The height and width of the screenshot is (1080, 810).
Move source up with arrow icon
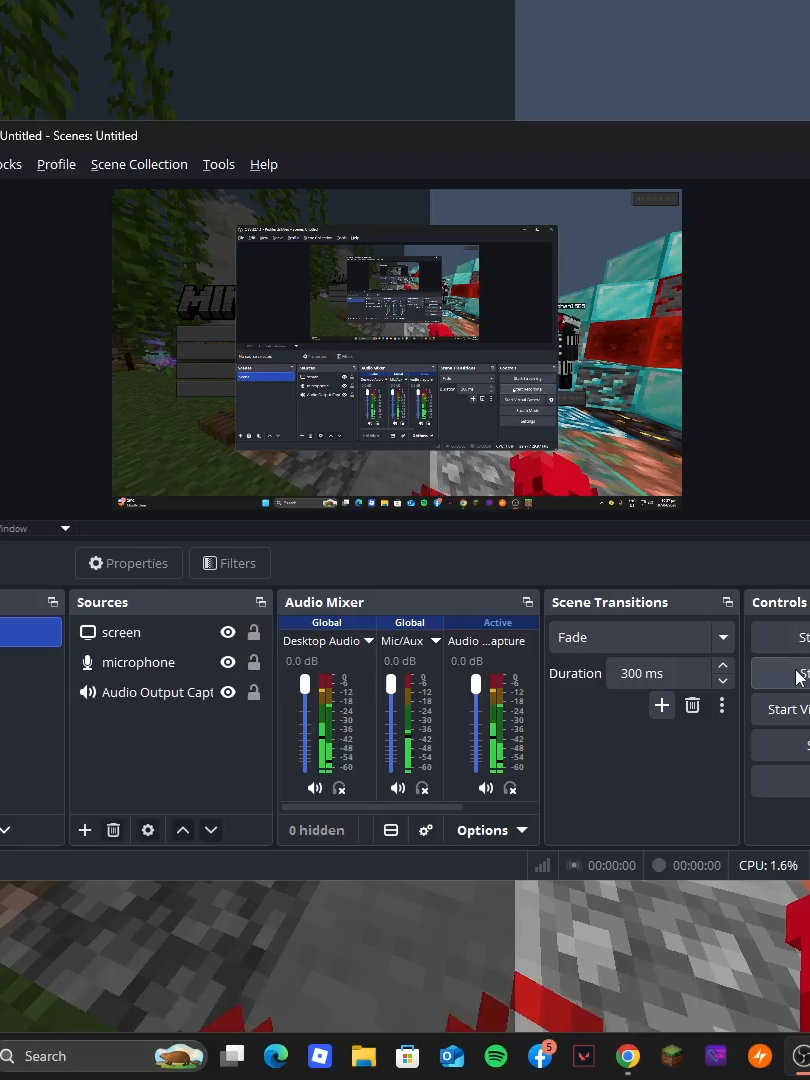183,830
